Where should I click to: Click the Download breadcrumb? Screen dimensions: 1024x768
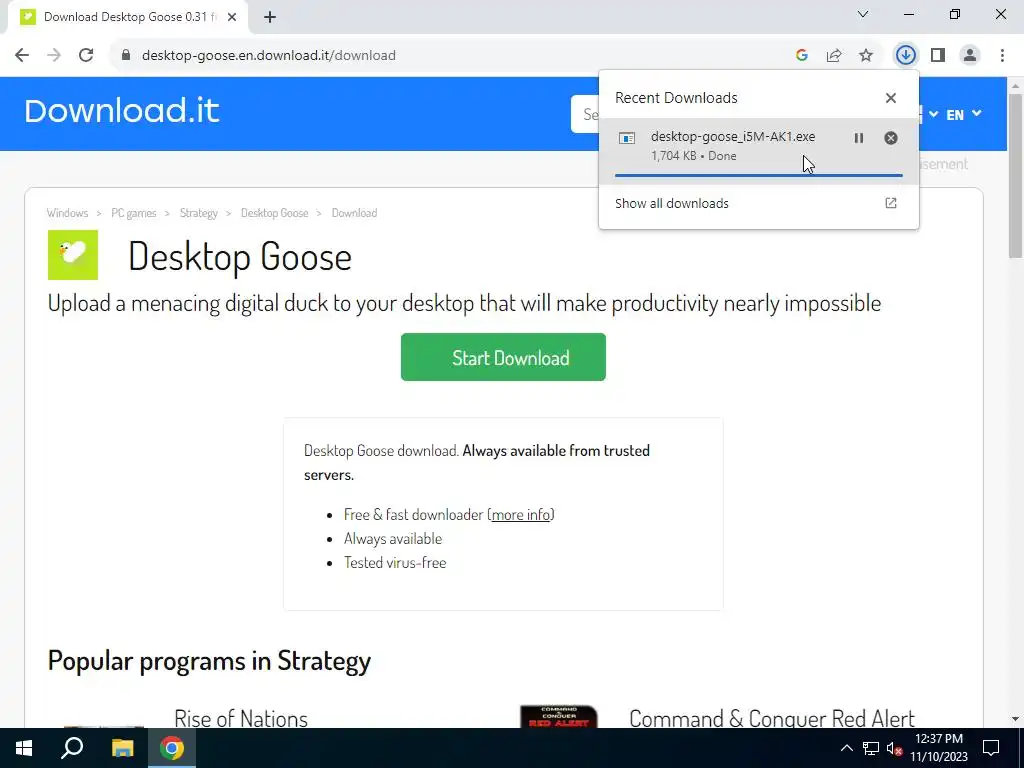click(x=354, y=213)
